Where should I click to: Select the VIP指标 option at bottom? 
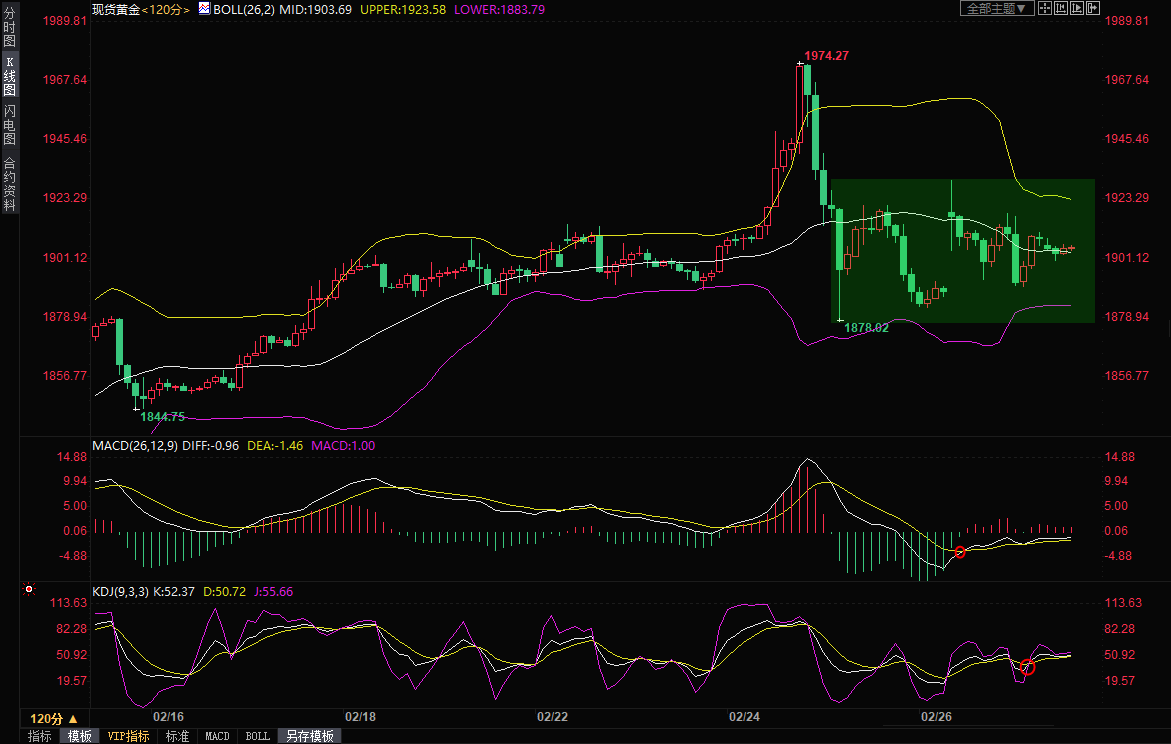[129, 736]
